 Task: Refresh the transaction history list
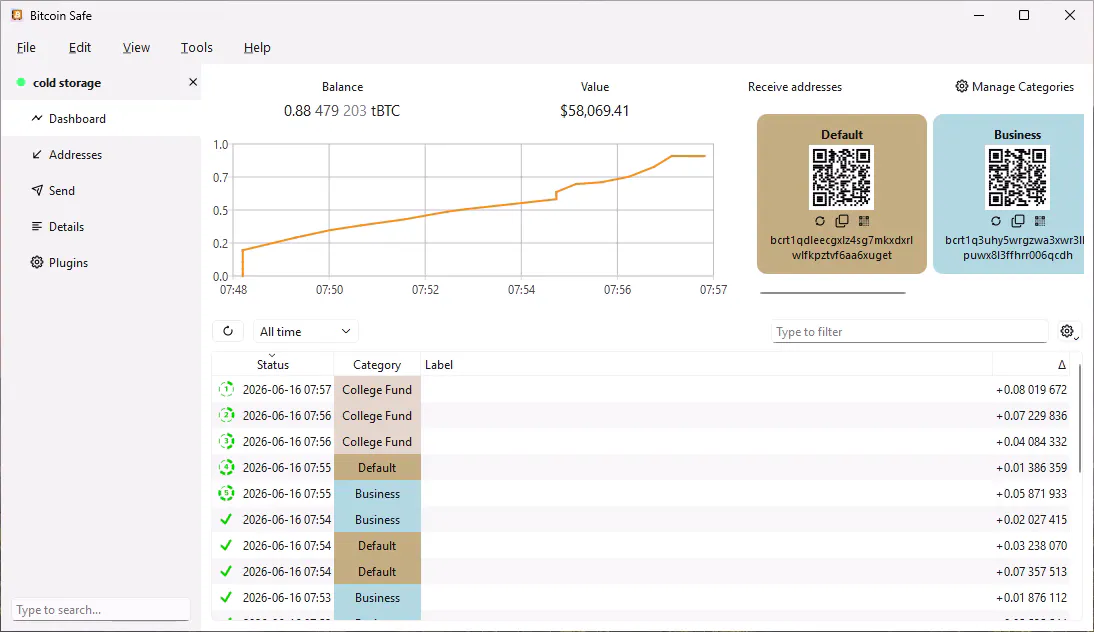(227, 331)
